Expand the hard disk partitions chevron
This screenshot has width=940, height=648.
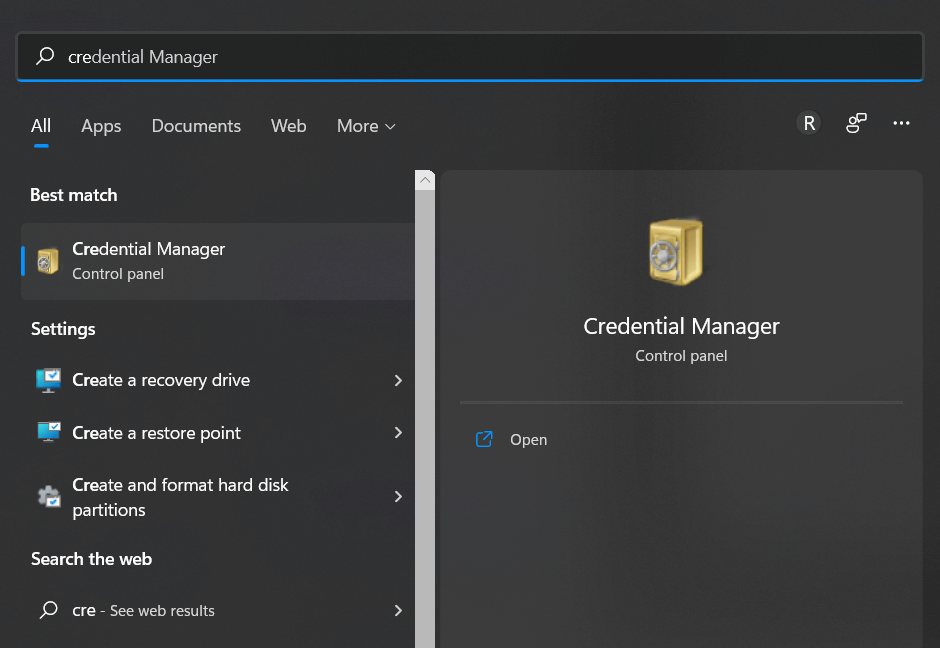[x=398, y=496]
